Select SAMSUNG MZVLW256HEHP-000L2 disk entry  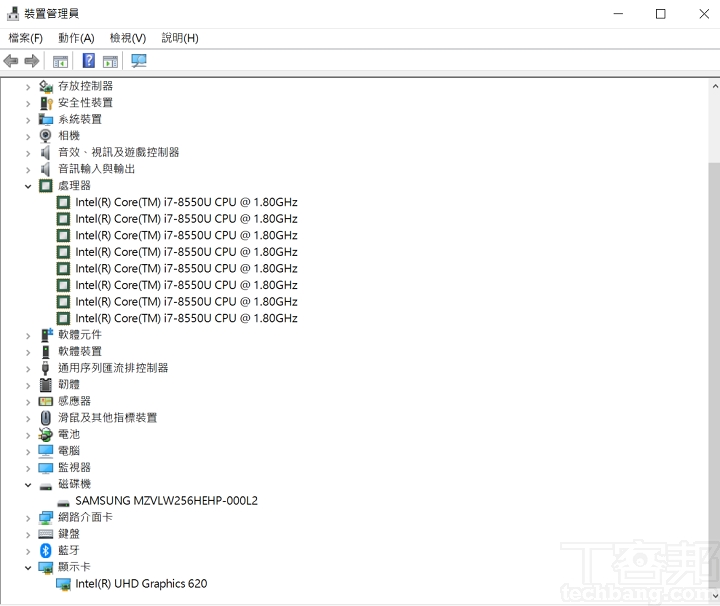click(166, 500)
